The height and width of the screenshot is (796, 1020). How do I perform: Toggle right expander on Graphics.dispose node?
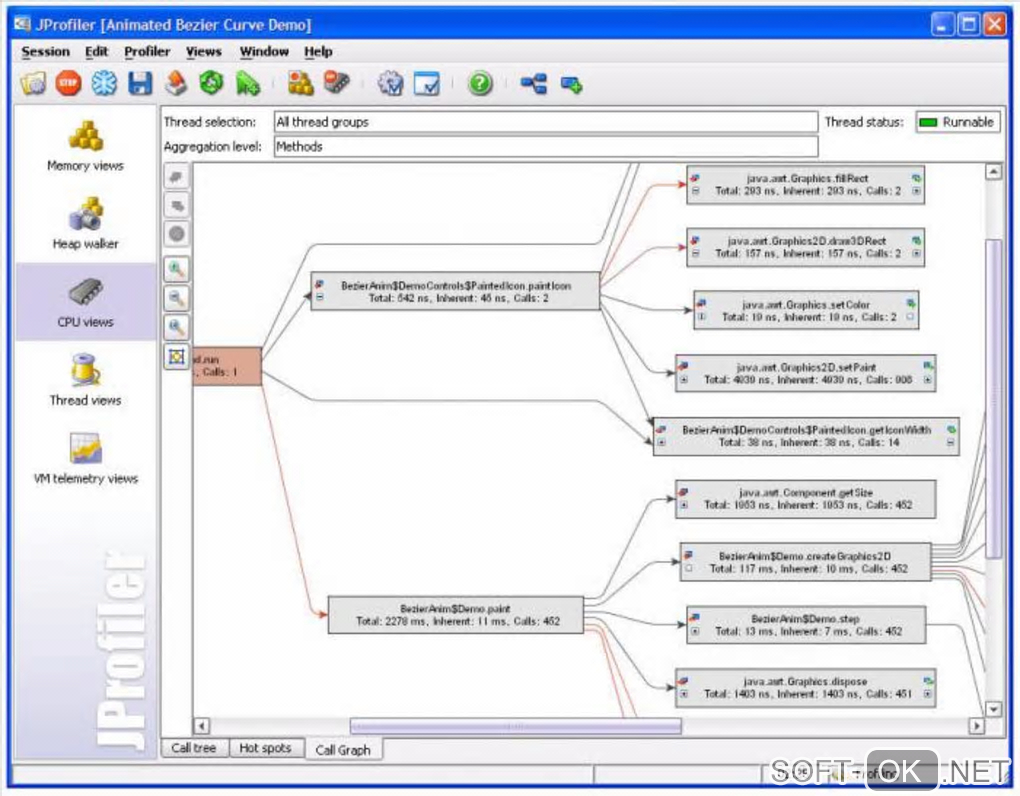point(928,694)
